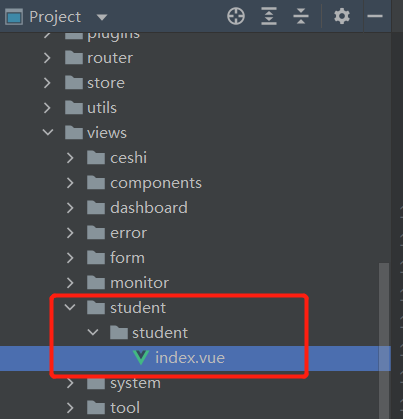Expand the dashboard folder
Screen dimensions: 403x419
pyautogui.click(x=70, y=208)
